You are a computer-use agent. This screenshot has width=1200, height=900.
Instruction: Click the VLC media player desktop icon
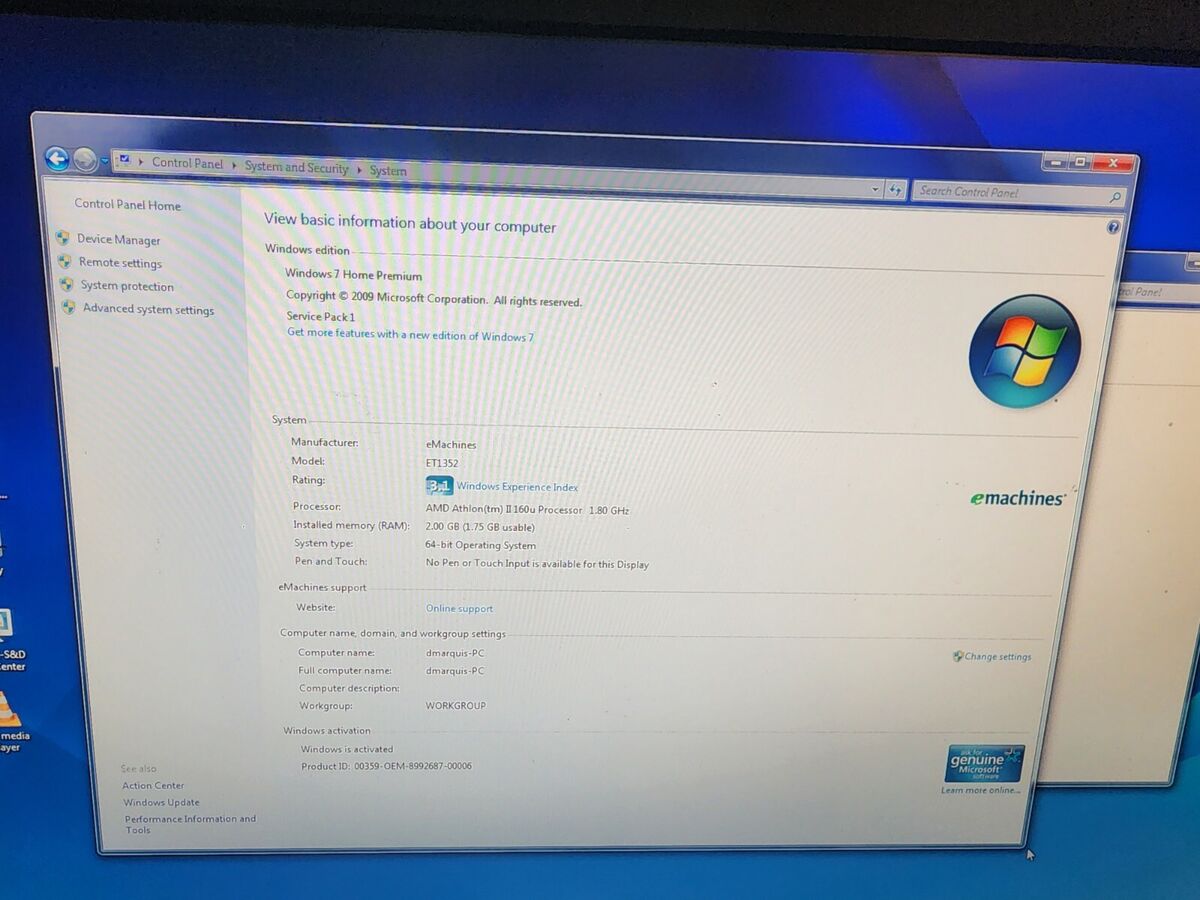[x=8, y=709]
